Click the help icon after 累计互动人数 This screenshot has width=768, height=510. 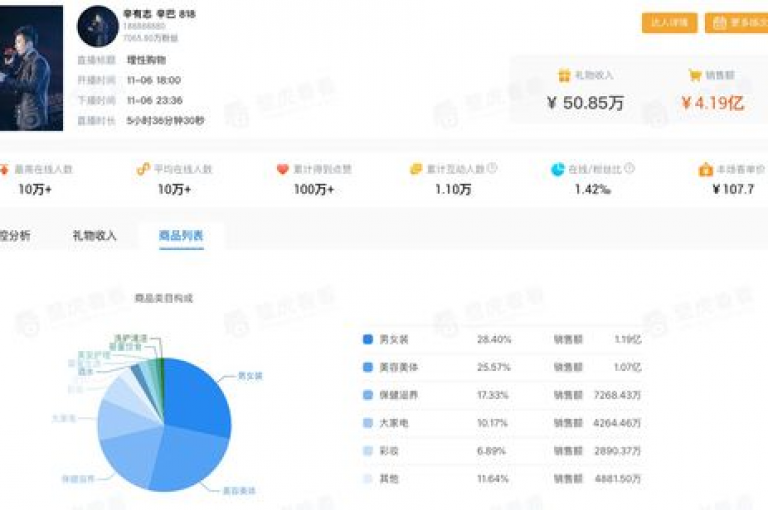(492, 168)
